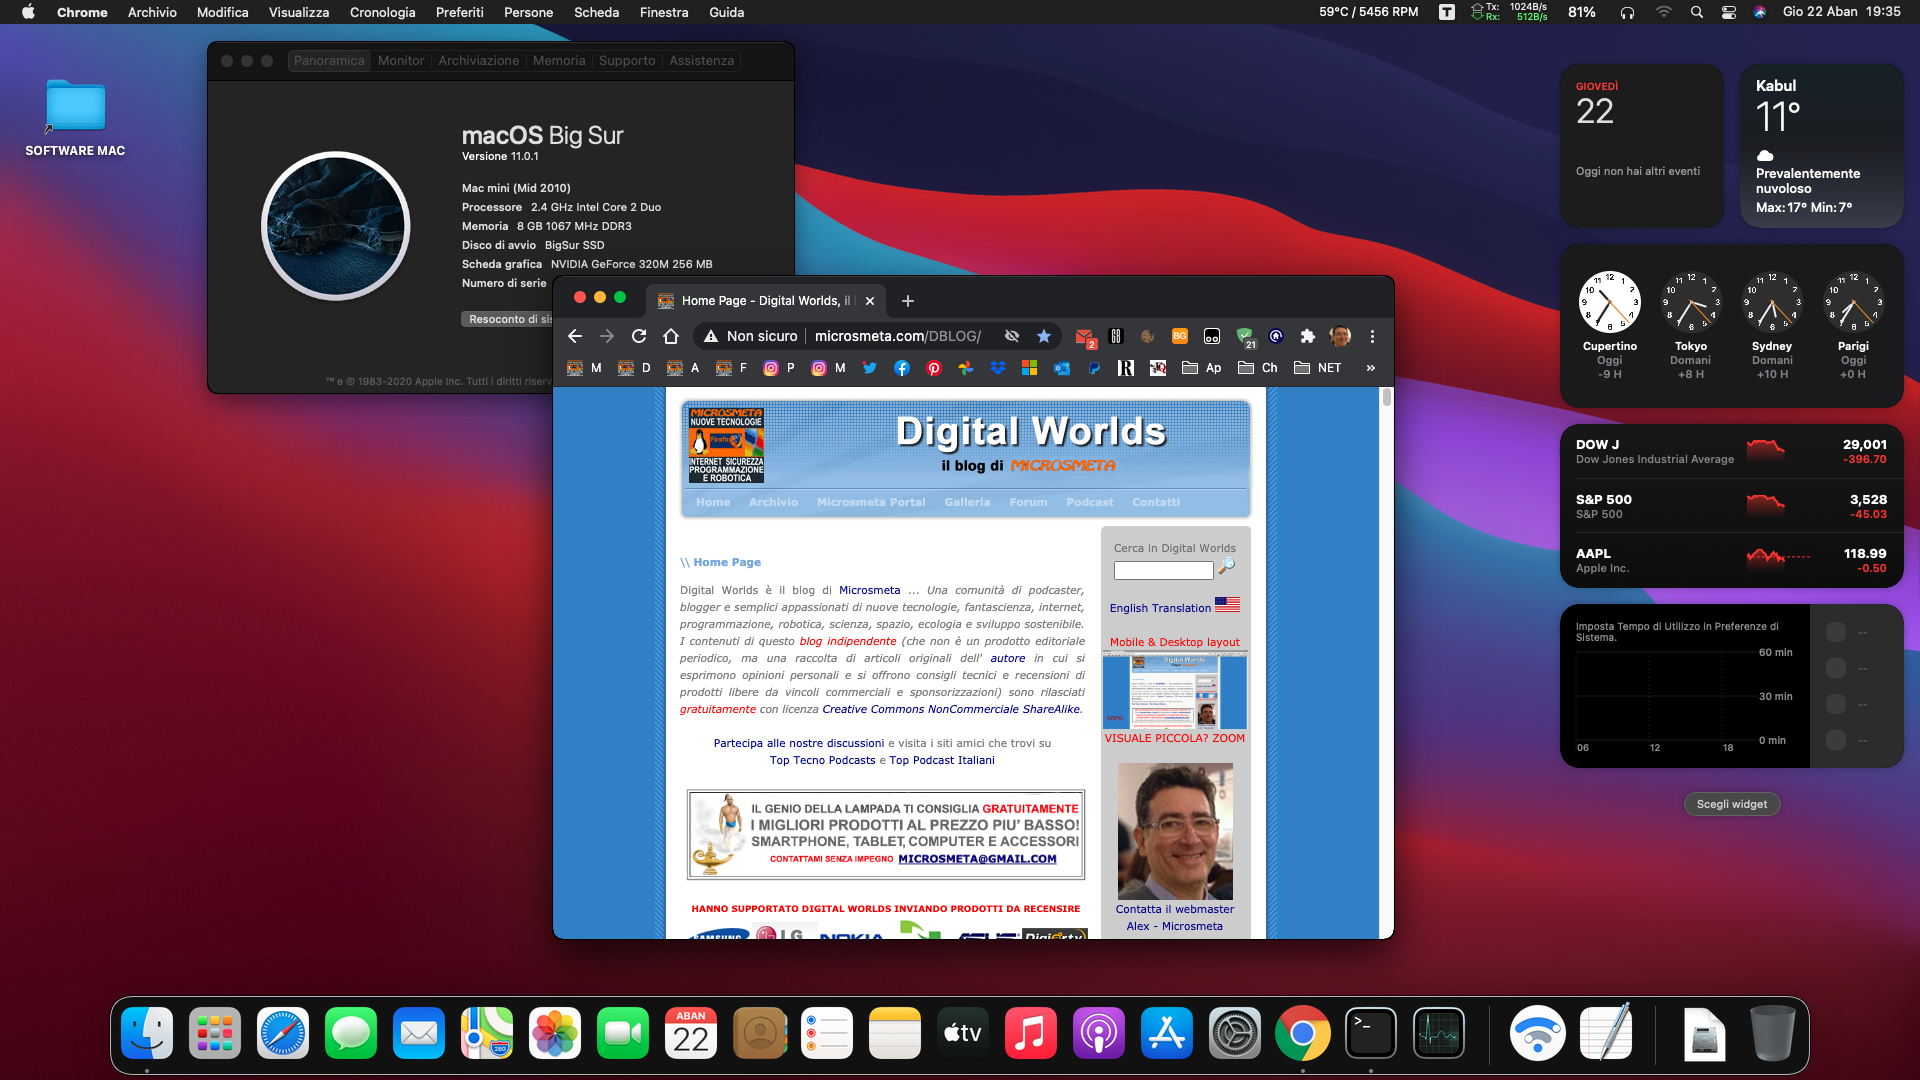Click the Twitter bookmark icon

point(869,368)
